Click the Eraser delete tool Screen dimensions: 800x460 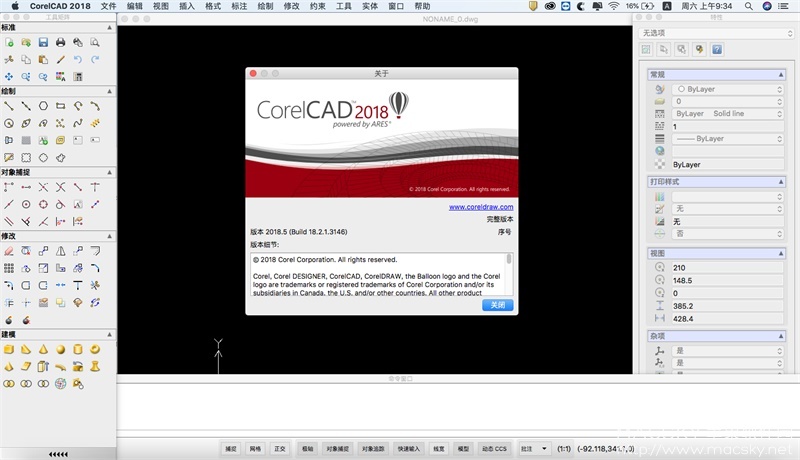point(9,251)
